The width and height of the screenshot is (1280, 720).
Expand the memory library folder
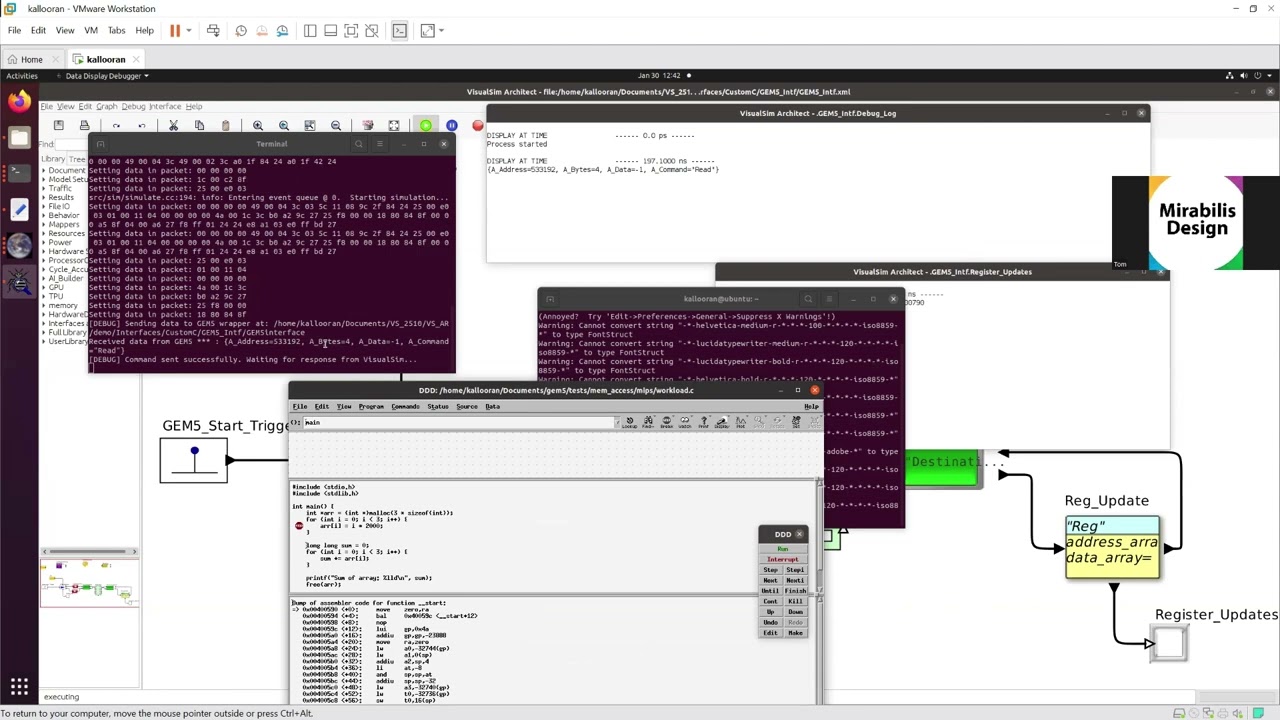(x=44, y=305)
